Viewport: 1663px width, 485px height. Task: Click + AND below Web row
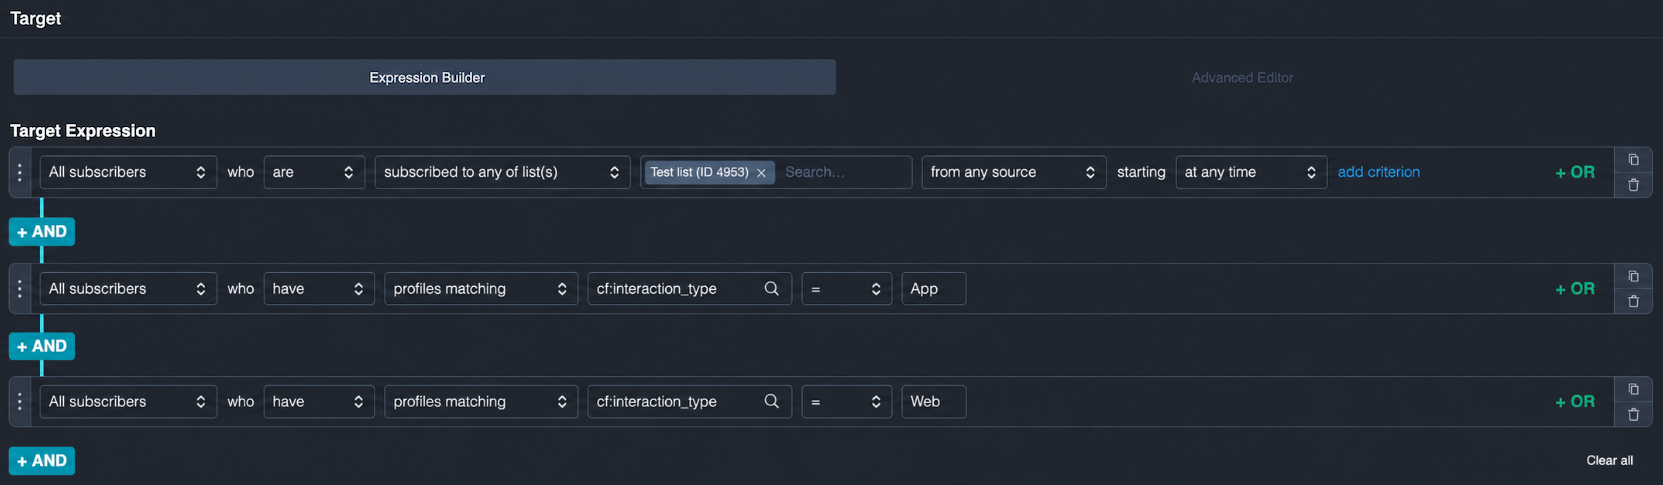[42, 461]
